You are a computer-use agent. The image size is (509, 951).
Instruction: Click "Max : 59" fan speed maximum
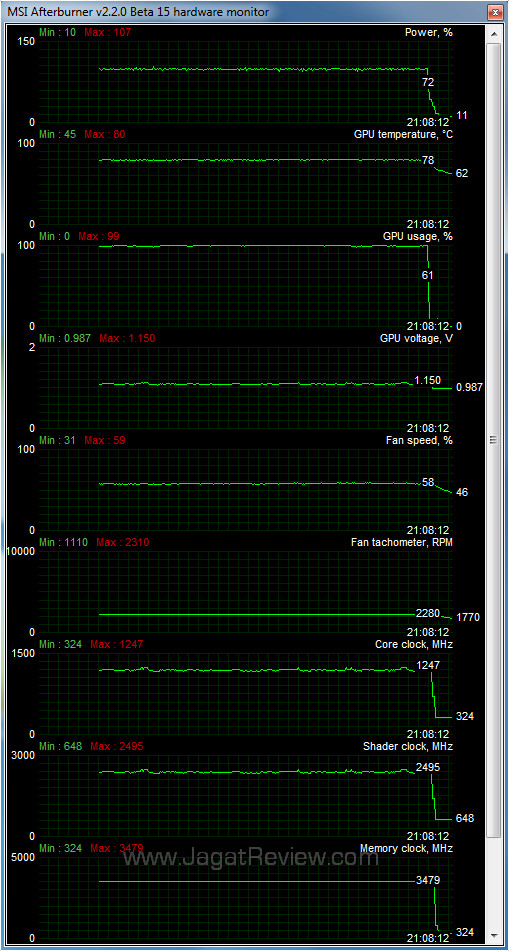[x=105, y=440]
